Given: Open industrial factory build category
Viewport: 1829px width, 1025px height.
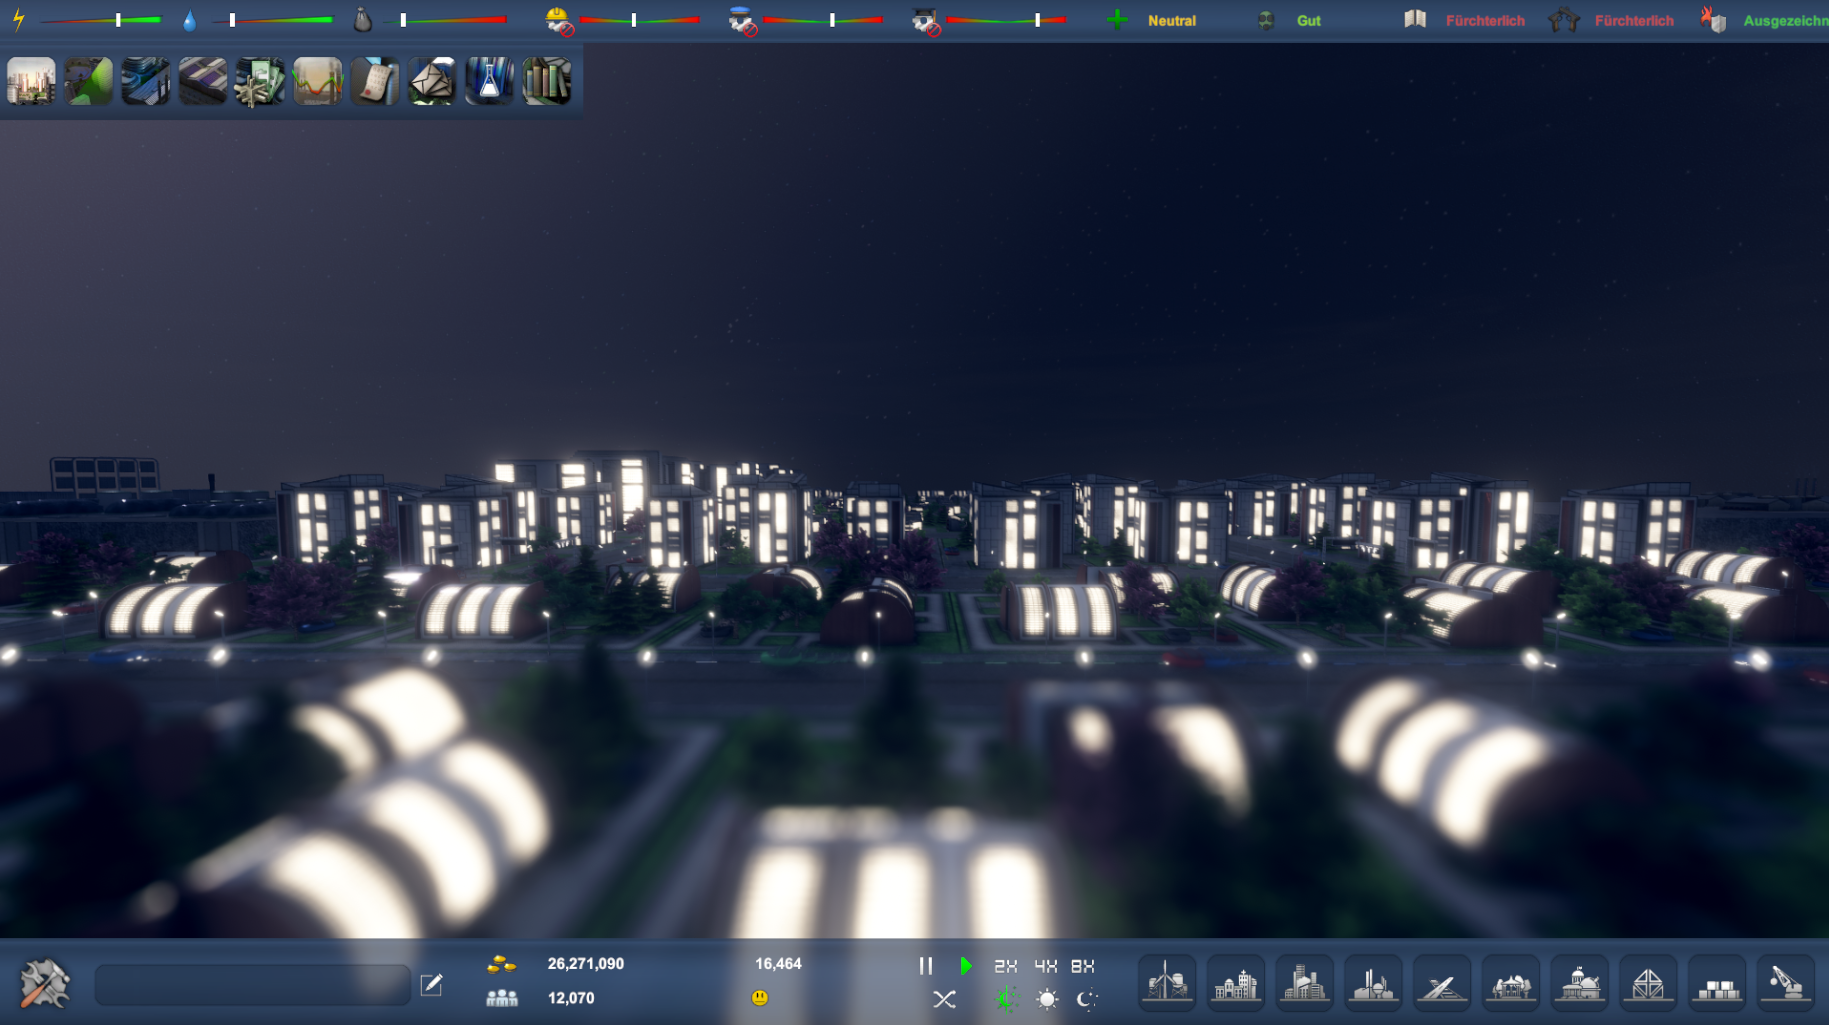Looking at the screenshot, I should click(1374, 983).
